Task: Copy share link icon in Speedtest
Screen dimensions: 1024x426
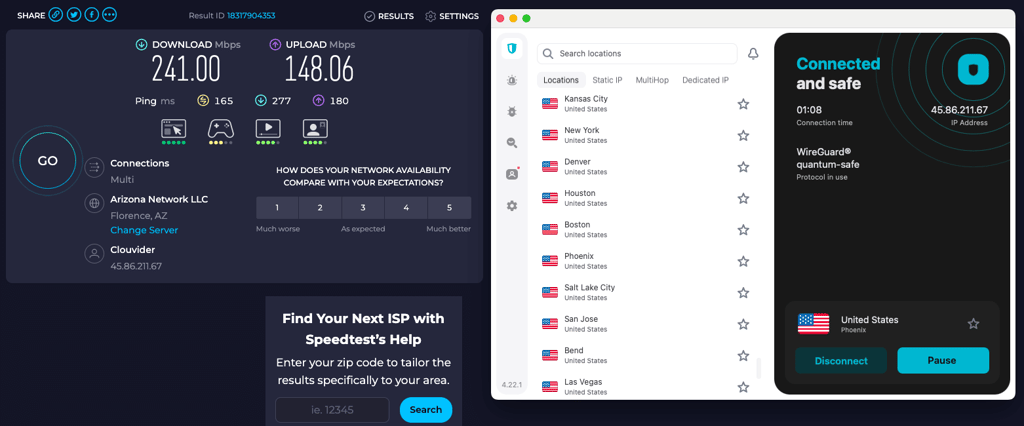Action: pos(56,14)
